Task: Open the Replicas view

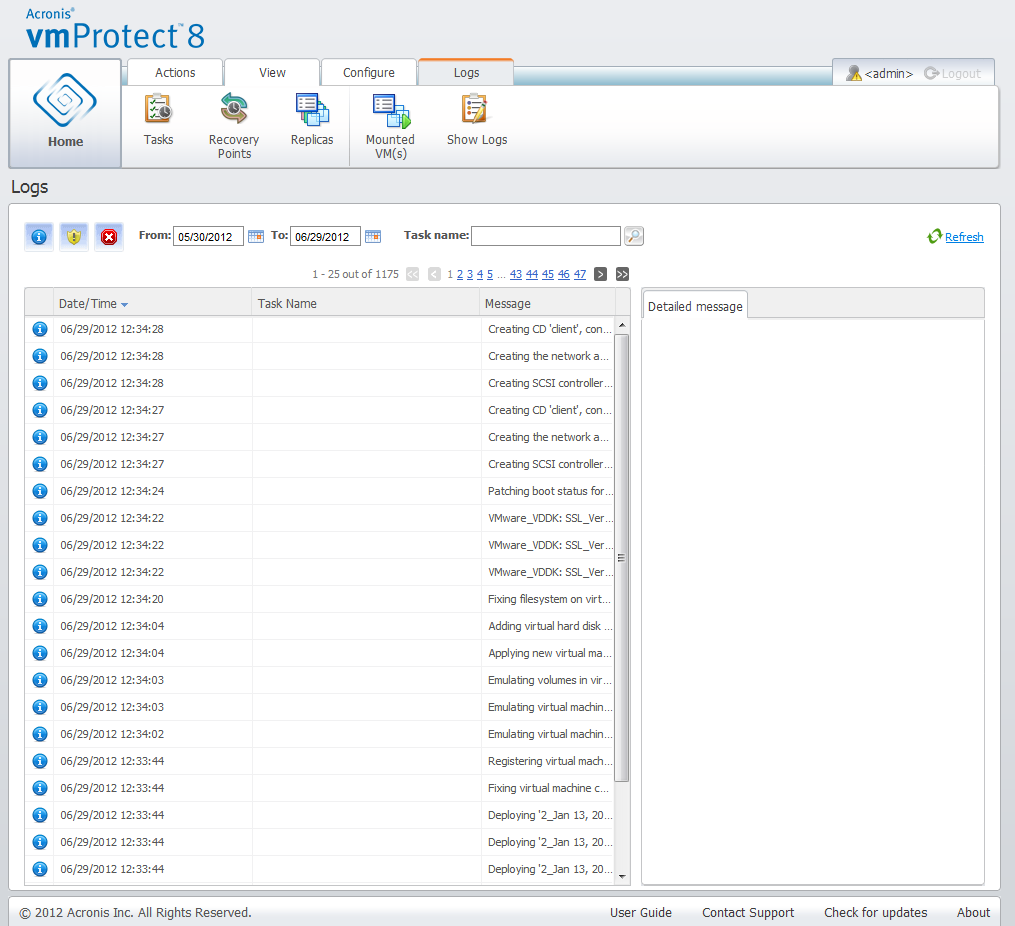Action: click(x=312, y=120)
